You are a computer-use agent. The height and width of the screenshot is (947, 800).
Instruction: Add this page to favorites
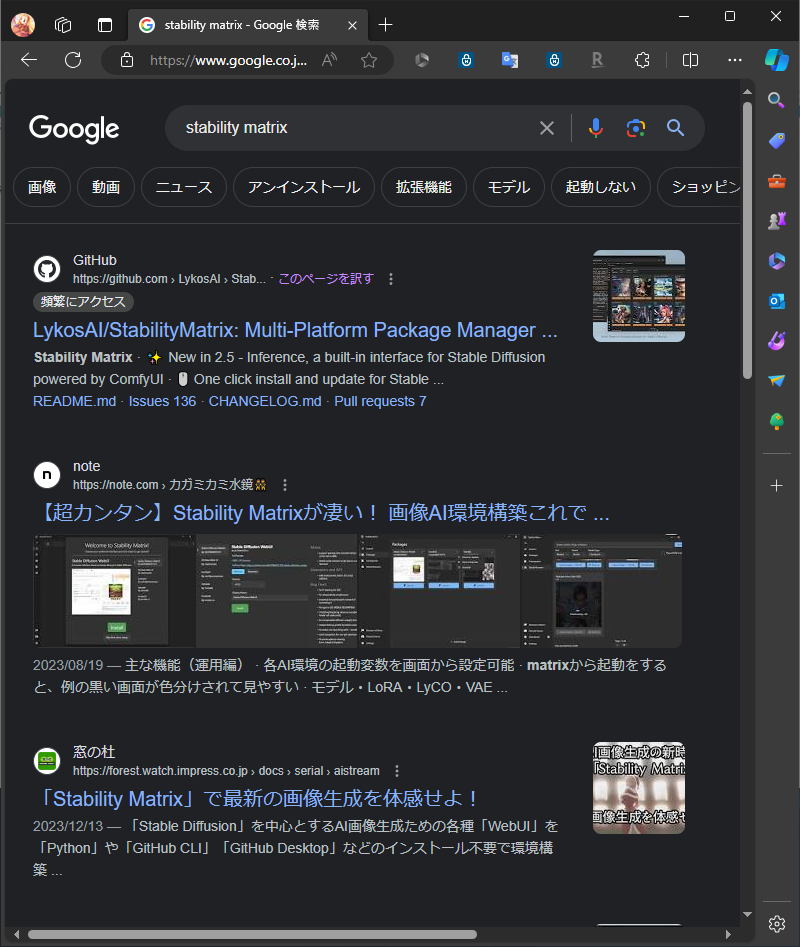click(369, 60)
